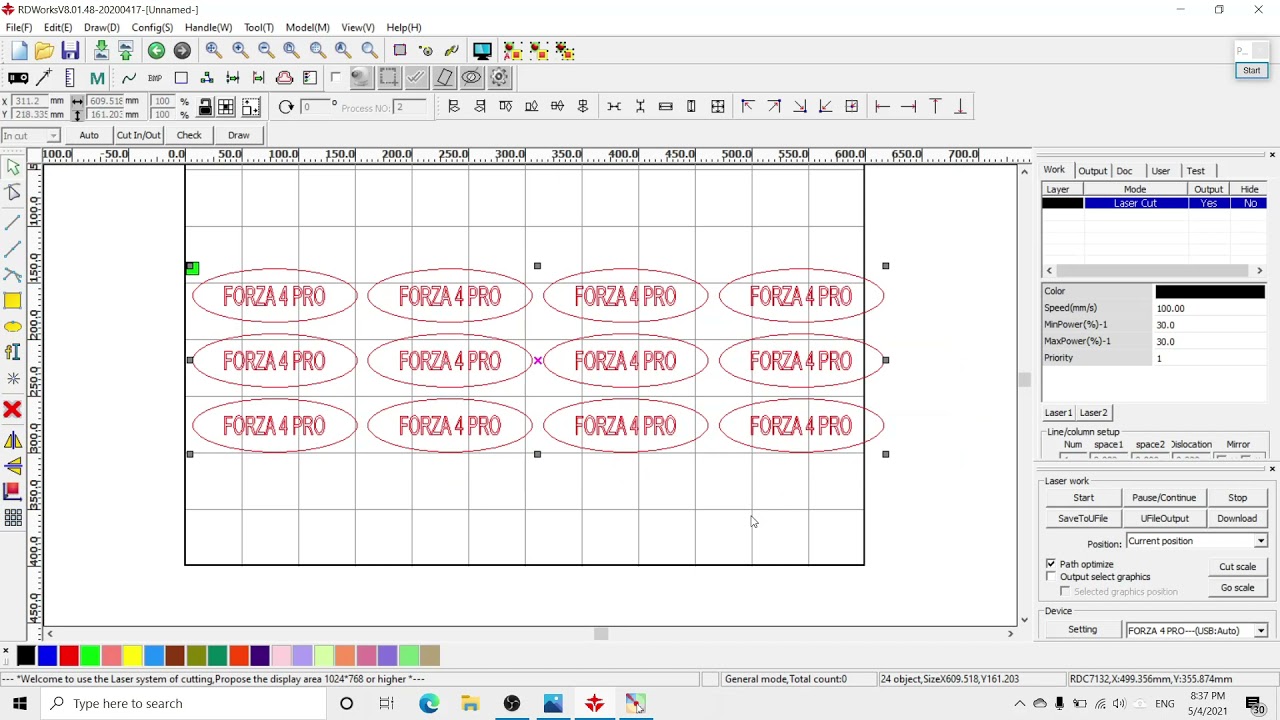The image size is (1280, 720).
Task: Select the Text tool
Action: click(13, 352)
